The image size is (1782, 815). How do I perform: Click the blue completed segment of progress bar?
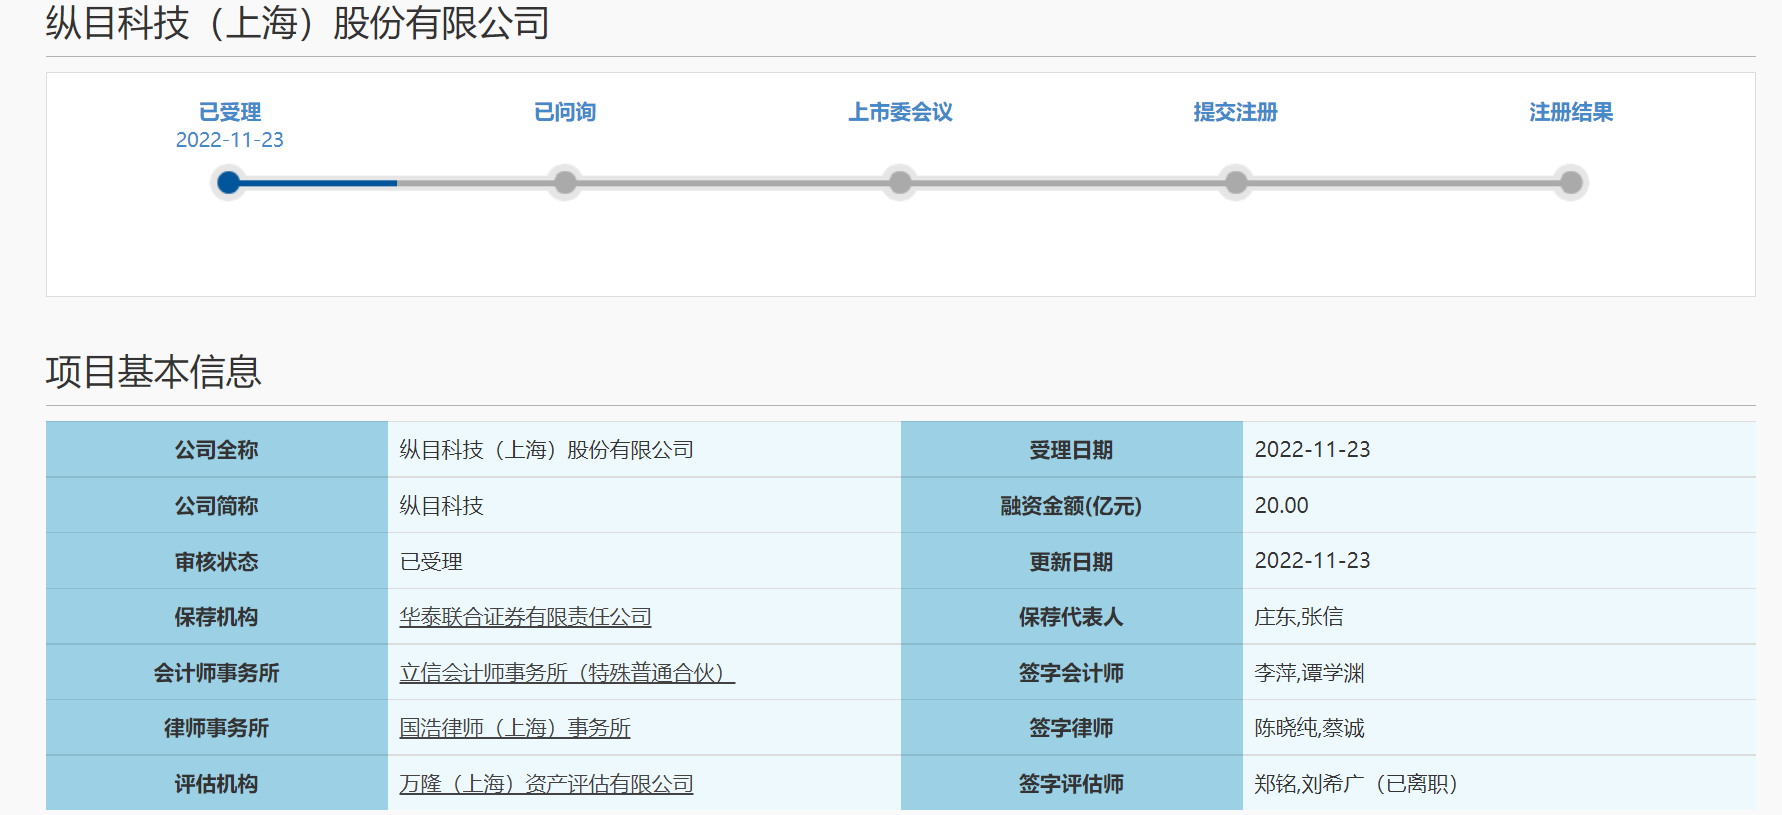click(x=318, y=183)
